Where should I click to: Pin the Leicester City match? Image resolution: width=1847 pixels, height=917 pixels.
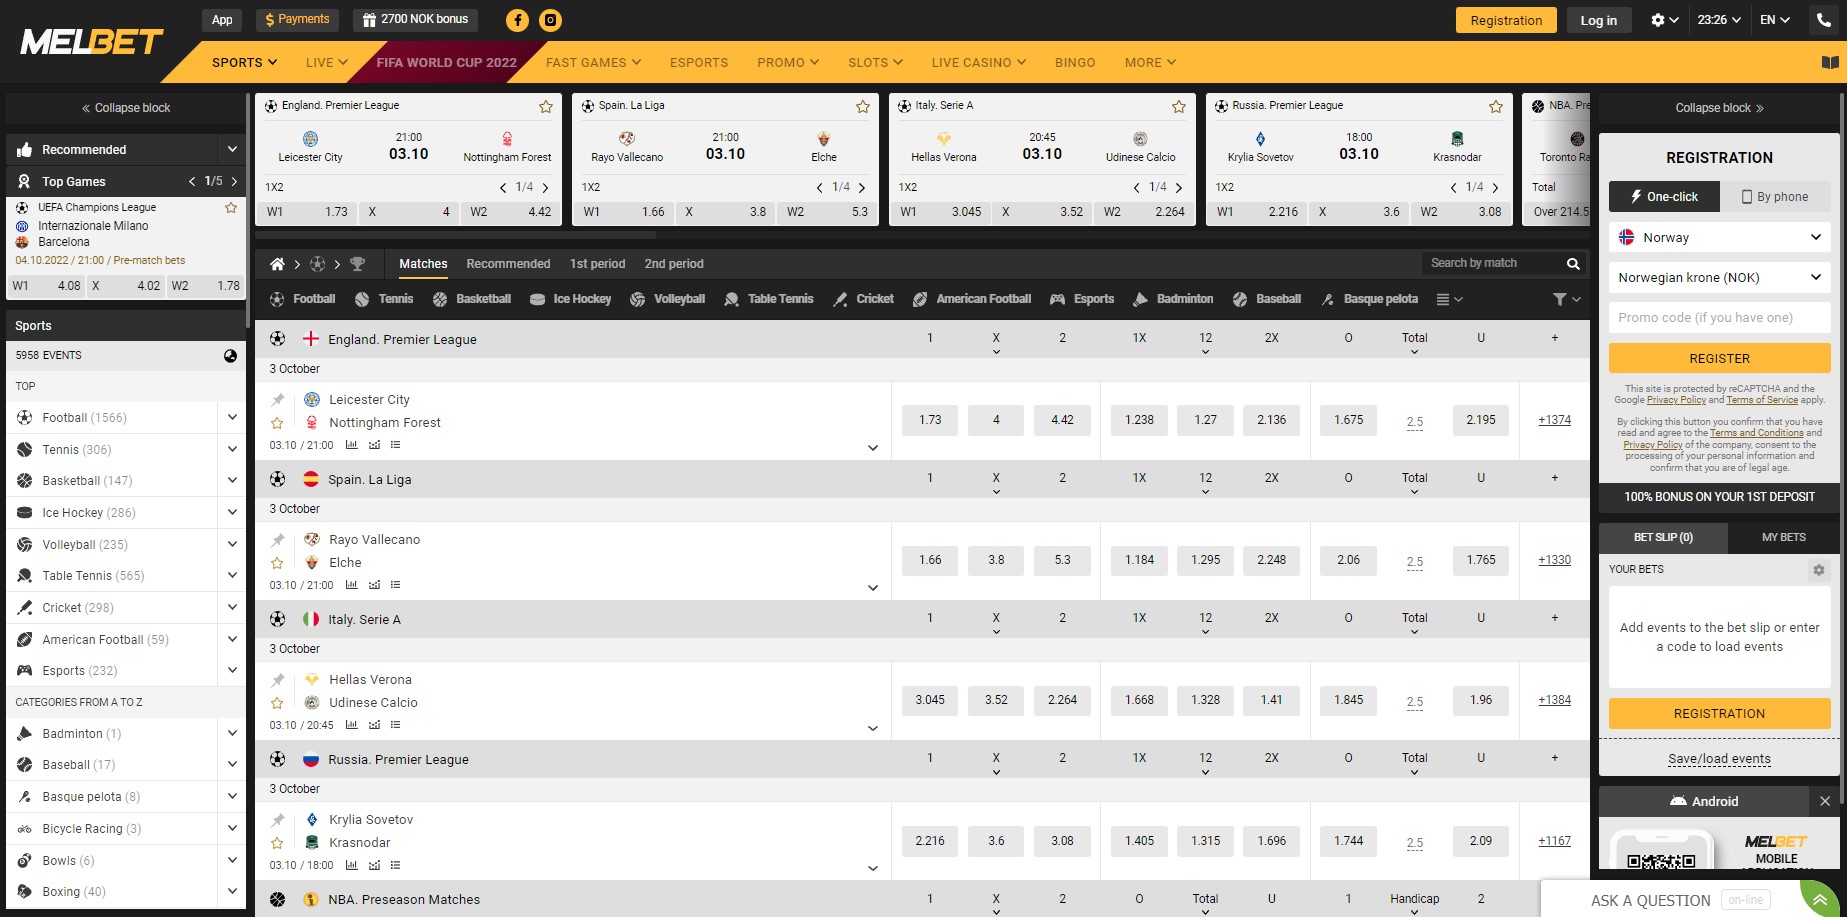pyautogui.click(x=278, y=400)
